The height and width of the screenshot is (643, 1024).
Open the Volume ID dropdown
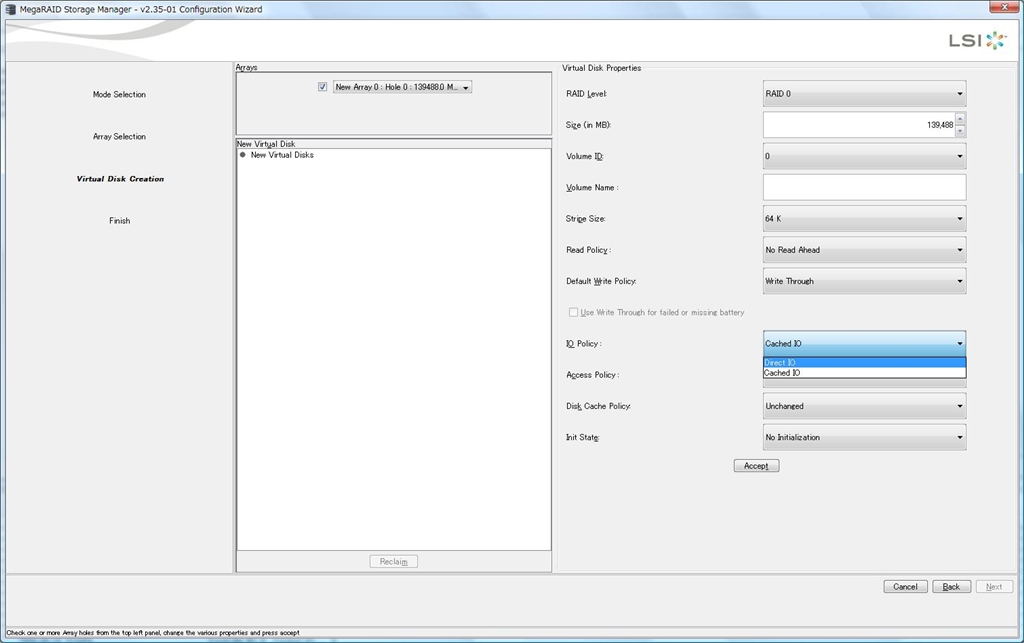point(864,156)
